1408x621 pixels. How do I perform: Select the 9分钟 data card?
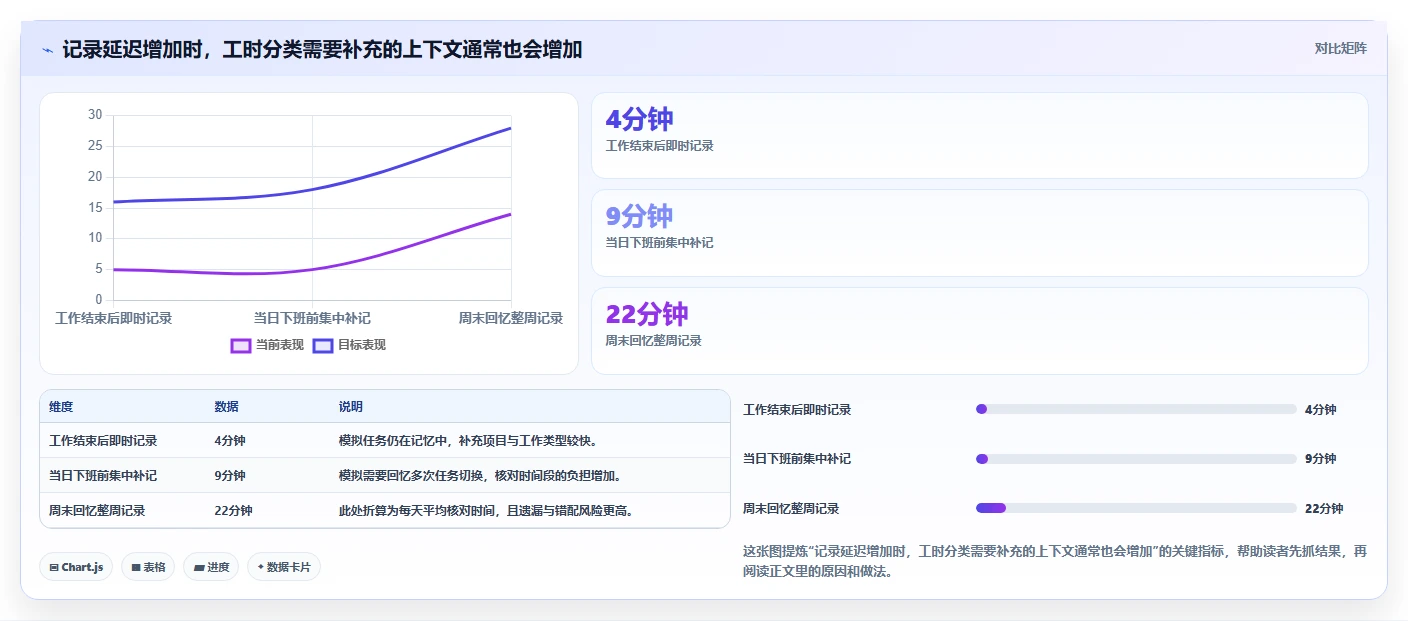coord(979,233)
